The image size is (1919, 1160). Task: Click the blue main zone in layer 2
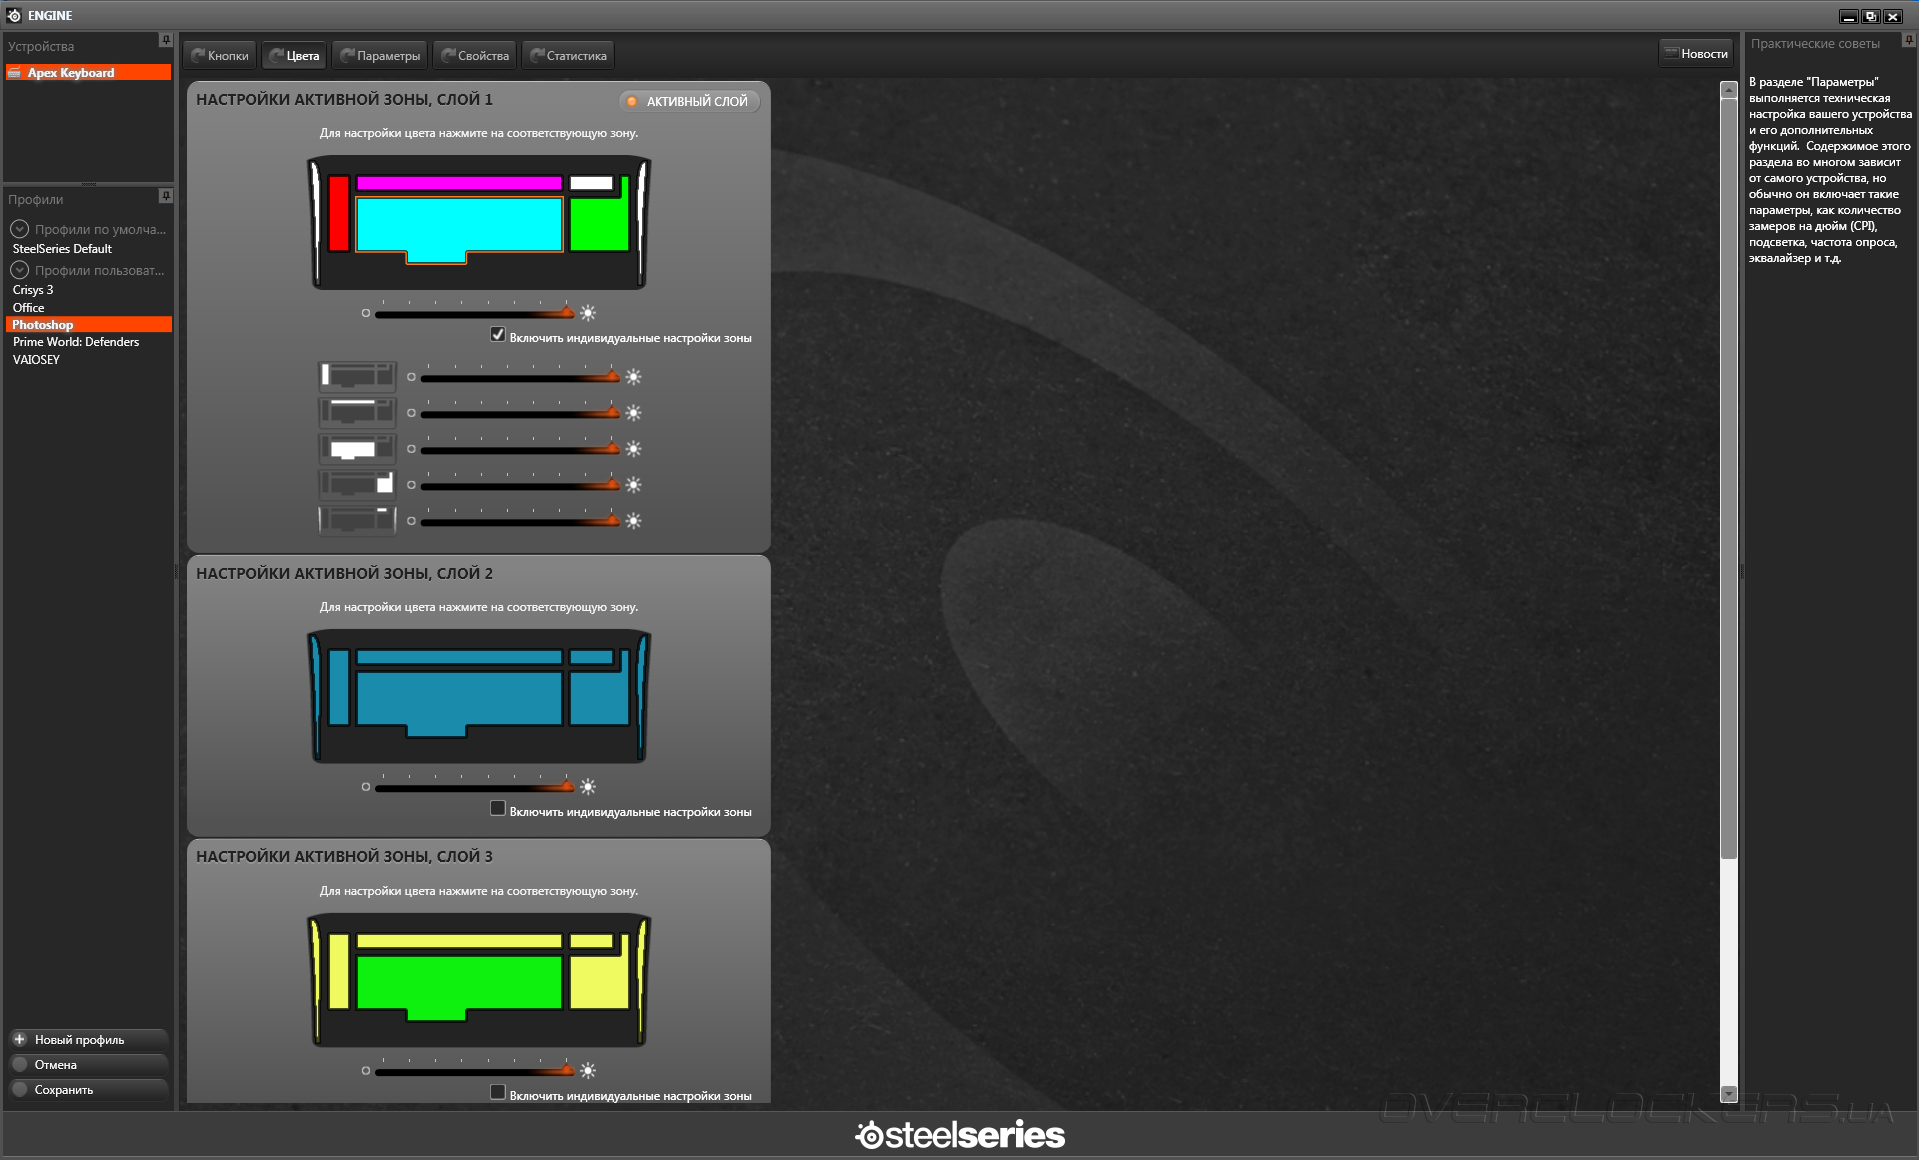click(x=459, y=700)
